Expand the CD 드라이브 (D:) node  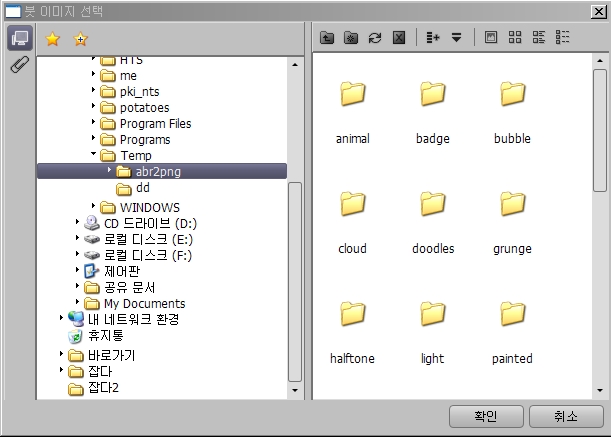coord(77,221)
